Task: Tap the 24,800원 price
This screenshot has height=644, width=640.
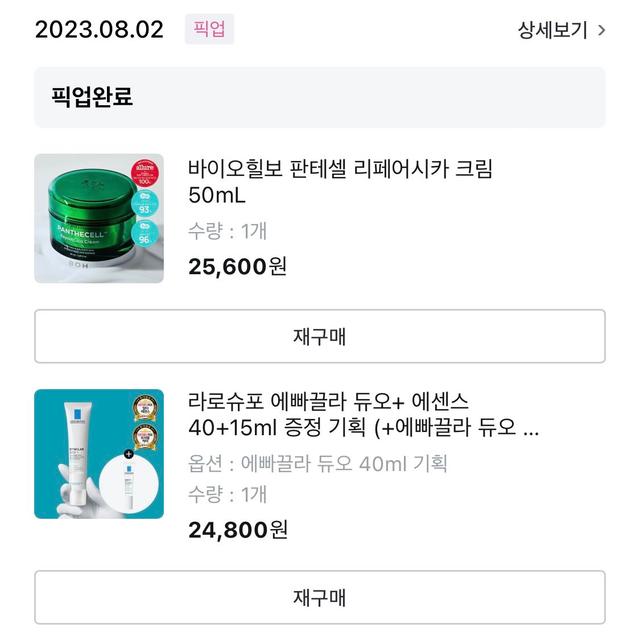Action: 238,529
